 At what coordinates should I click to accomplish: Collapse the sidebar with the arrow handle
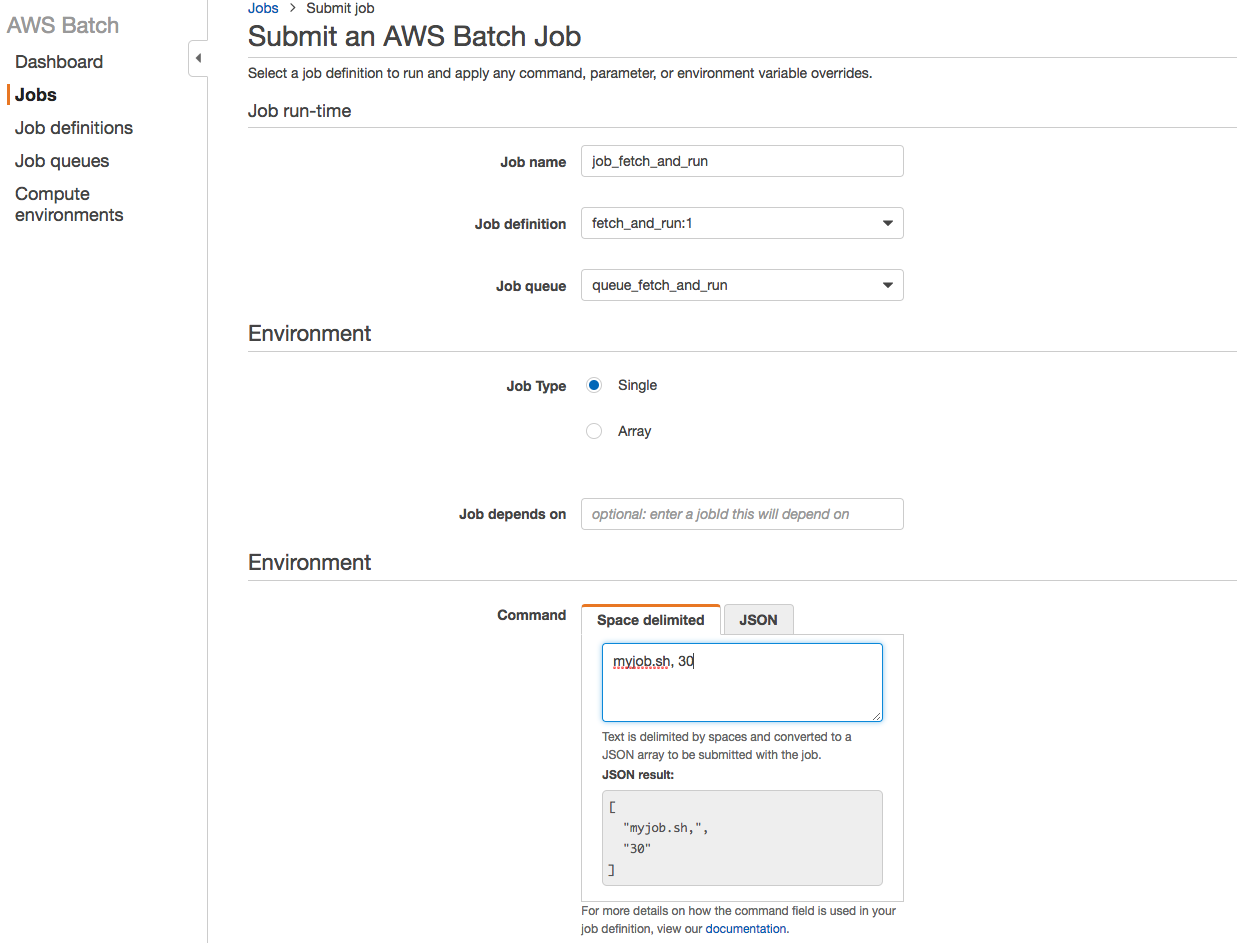coord(198,59)
